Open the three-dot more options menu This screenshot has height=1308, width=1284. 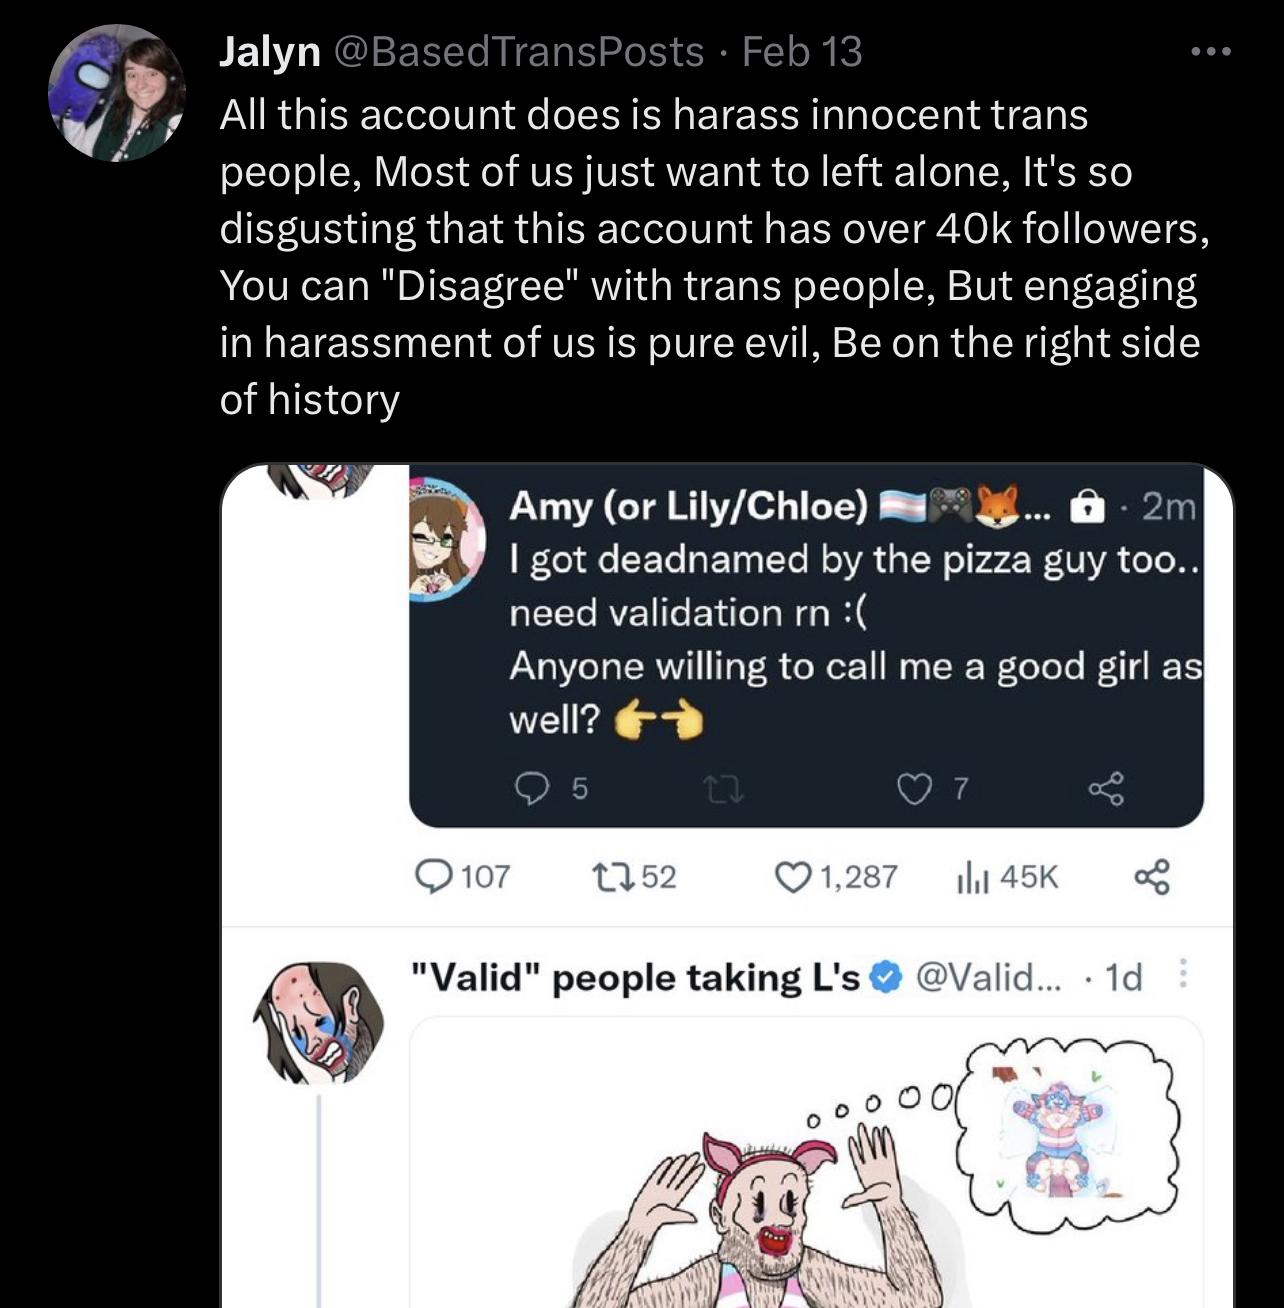coord(1210,51)
